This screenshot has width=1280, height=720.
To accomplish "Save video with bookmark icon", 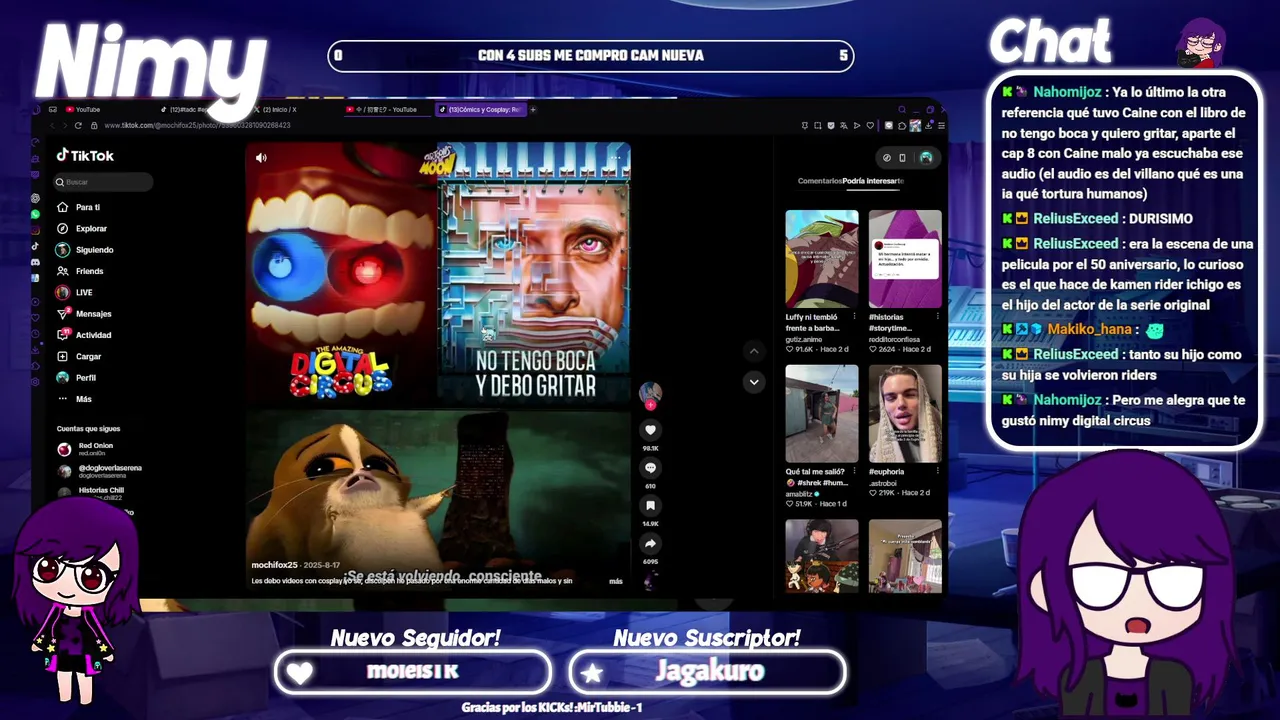I will [650, 506].
